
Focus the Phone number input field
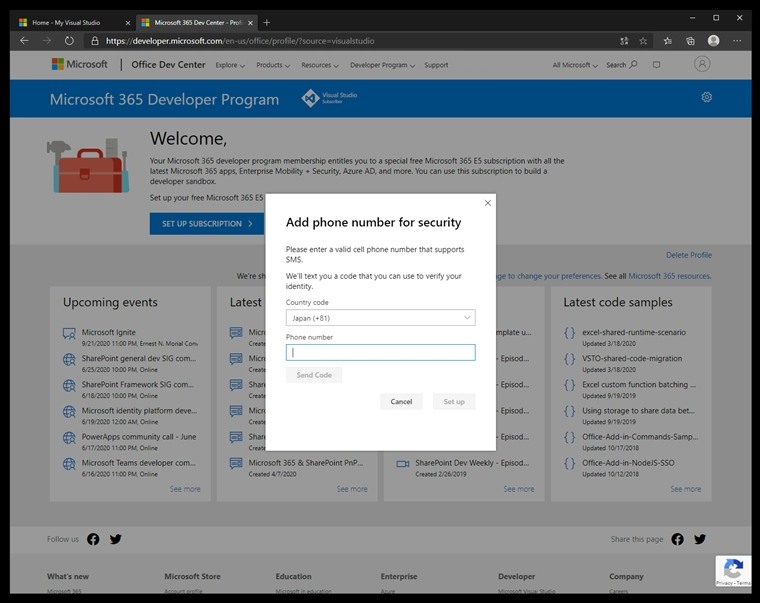tap(380, 352)
